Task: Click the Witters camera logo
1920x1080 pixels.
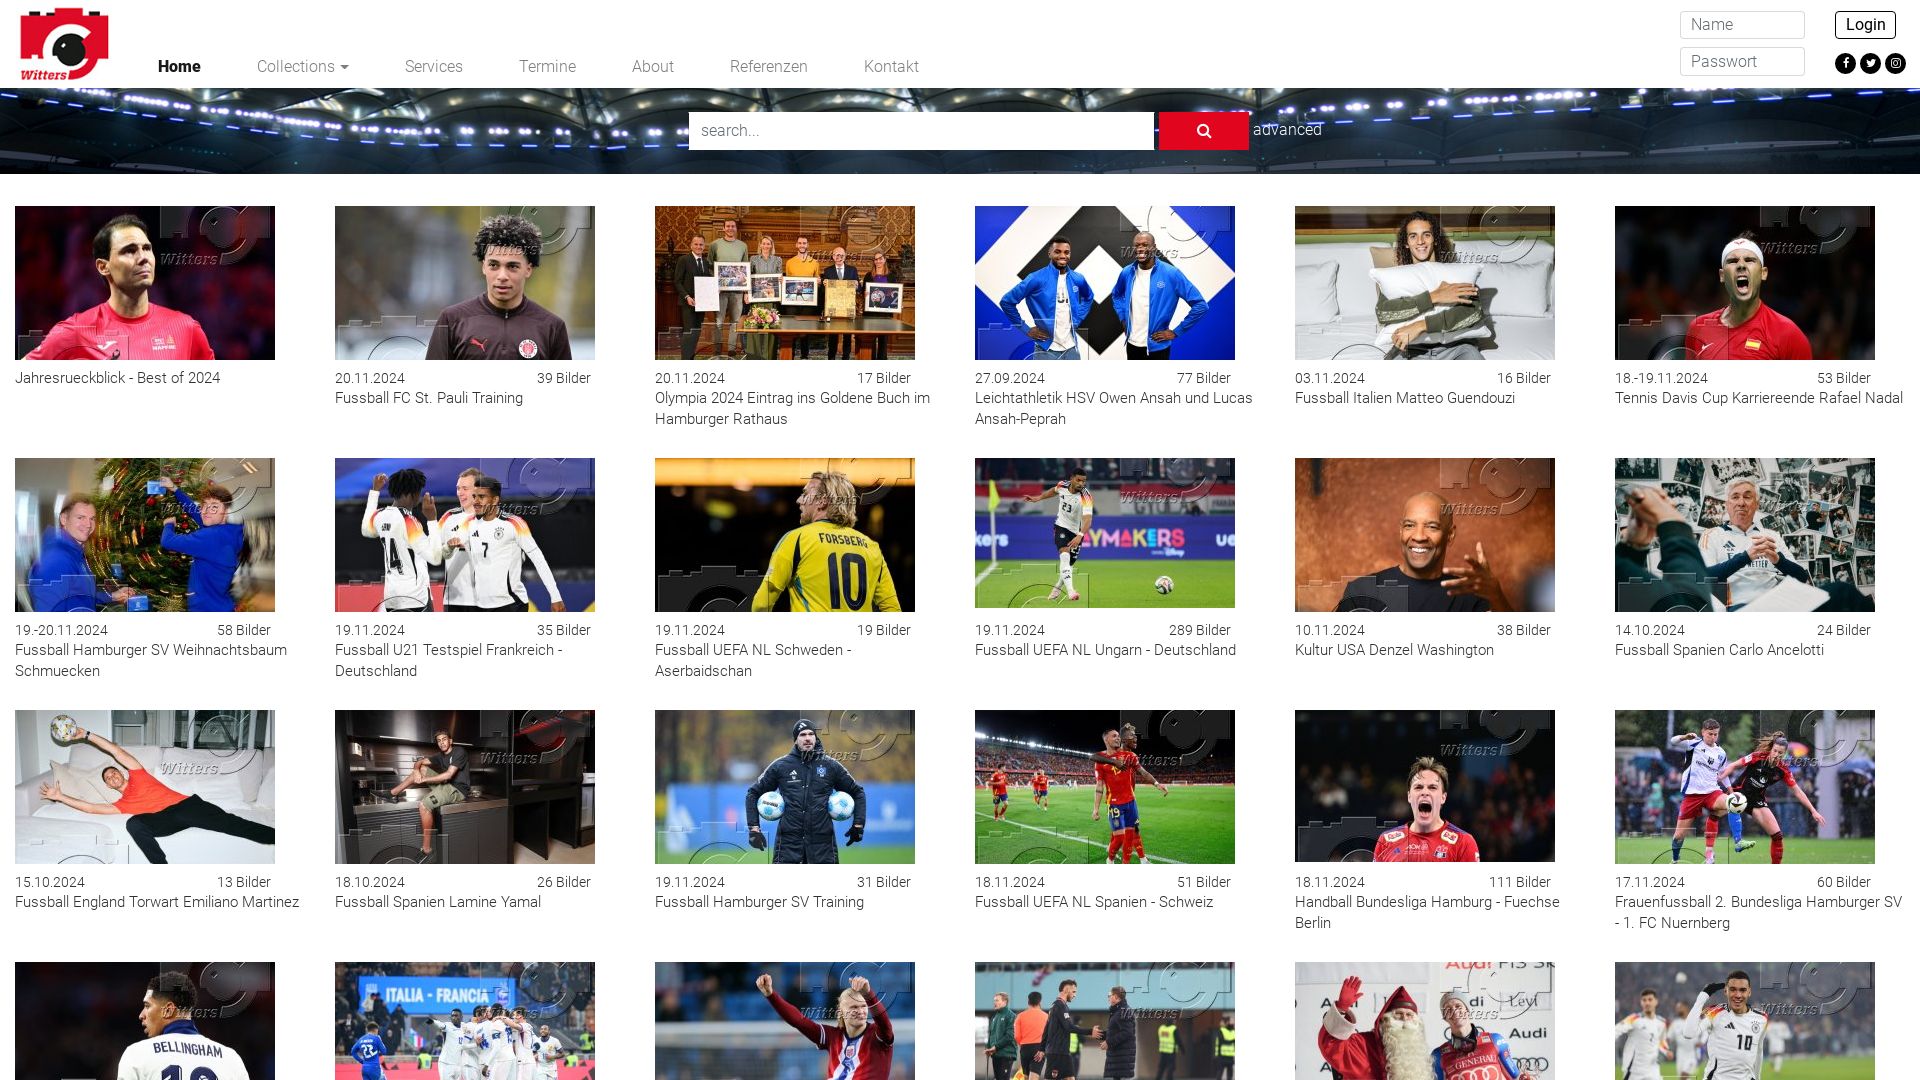Action: coord(64,44)
